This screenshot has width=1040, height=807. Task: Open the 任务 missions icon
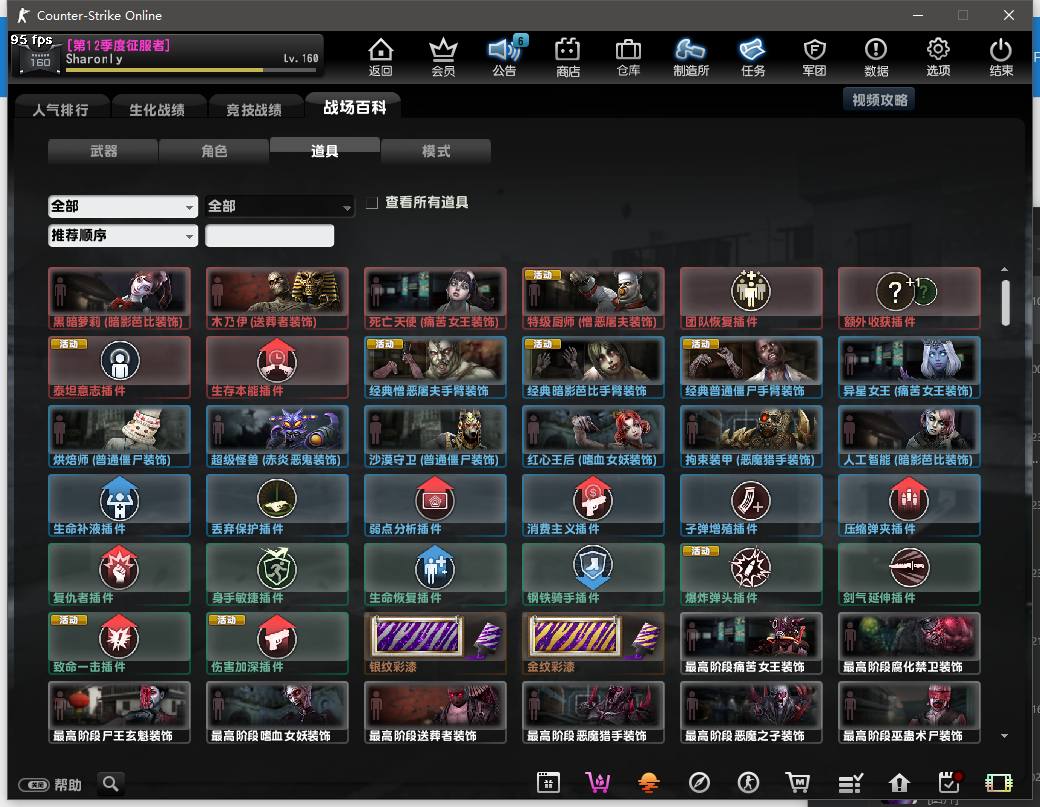(x=753, y=57)
